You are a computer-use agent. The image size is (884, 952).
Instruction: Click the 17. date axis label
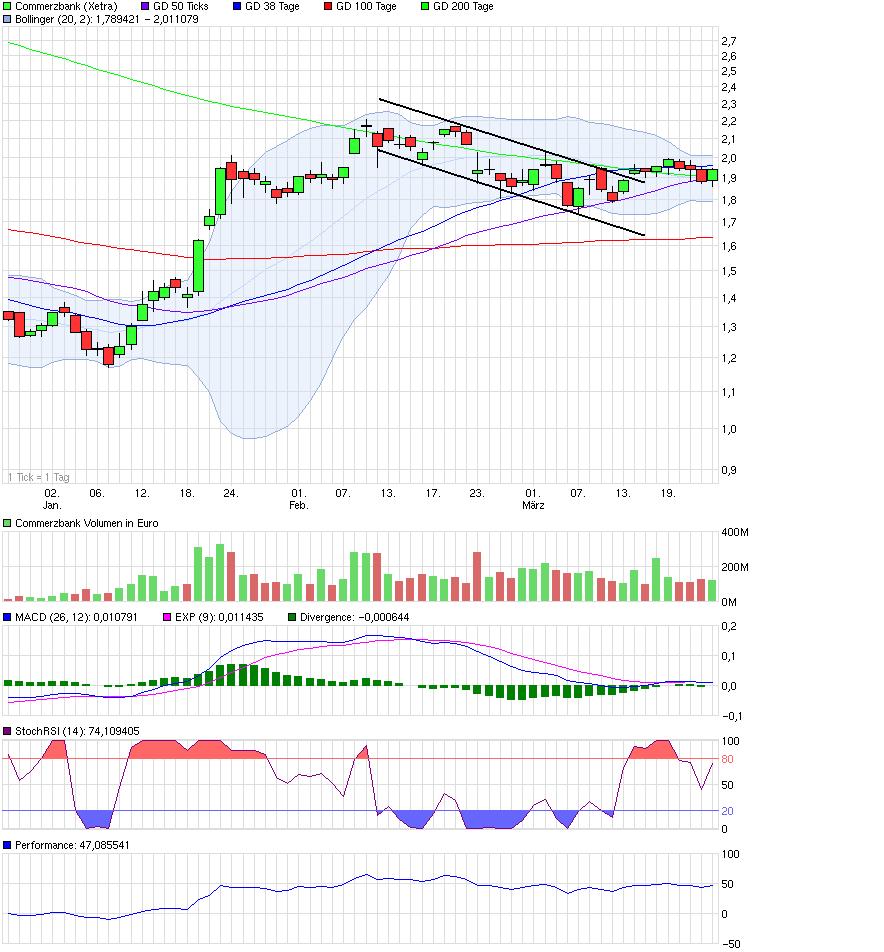point(432,494)
